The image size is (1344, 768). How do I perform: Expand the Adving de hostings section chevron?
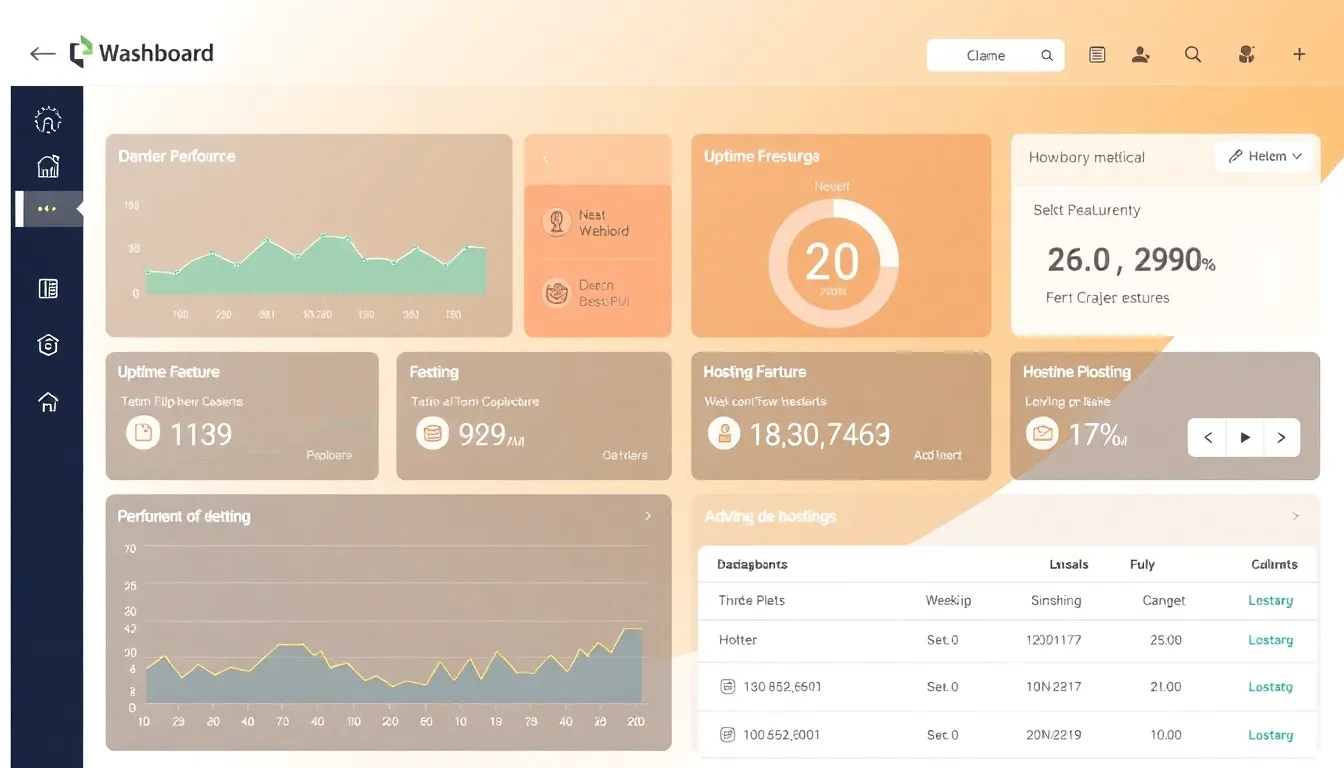1295,516
